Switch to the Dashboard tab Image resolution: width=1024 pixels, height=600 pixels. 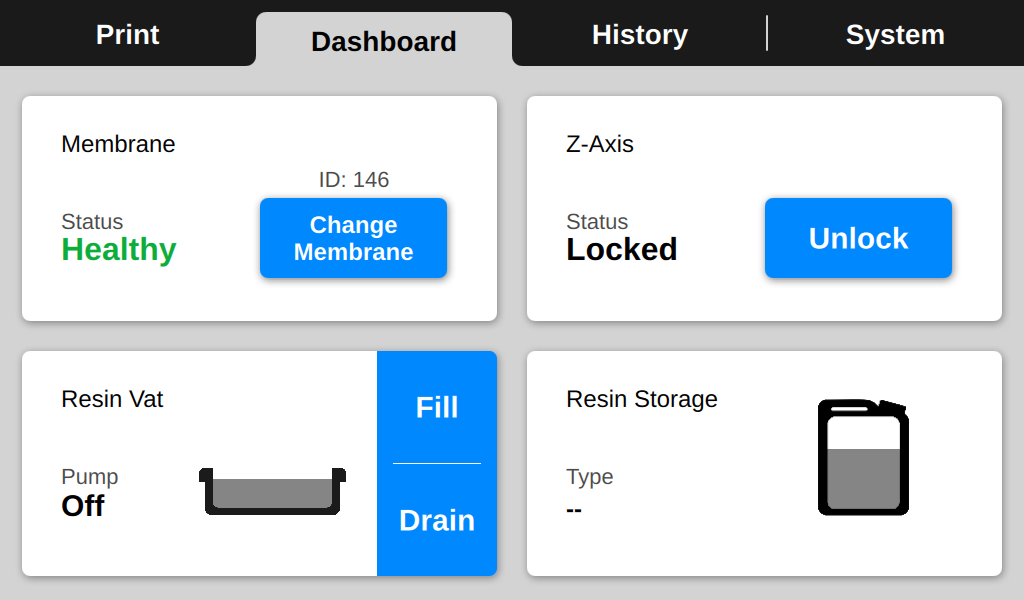(x=384, y=40)
